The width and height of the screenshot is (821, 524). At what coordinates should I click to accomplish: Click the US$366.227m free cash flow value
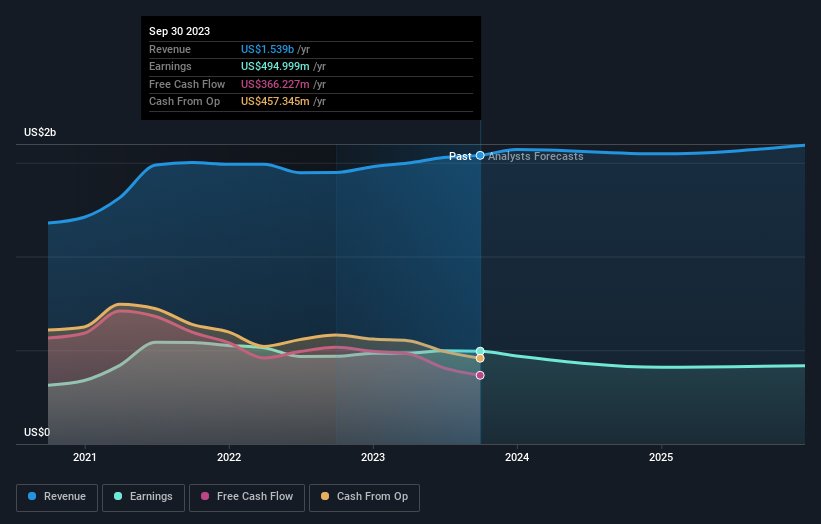[x=275, y=84]
